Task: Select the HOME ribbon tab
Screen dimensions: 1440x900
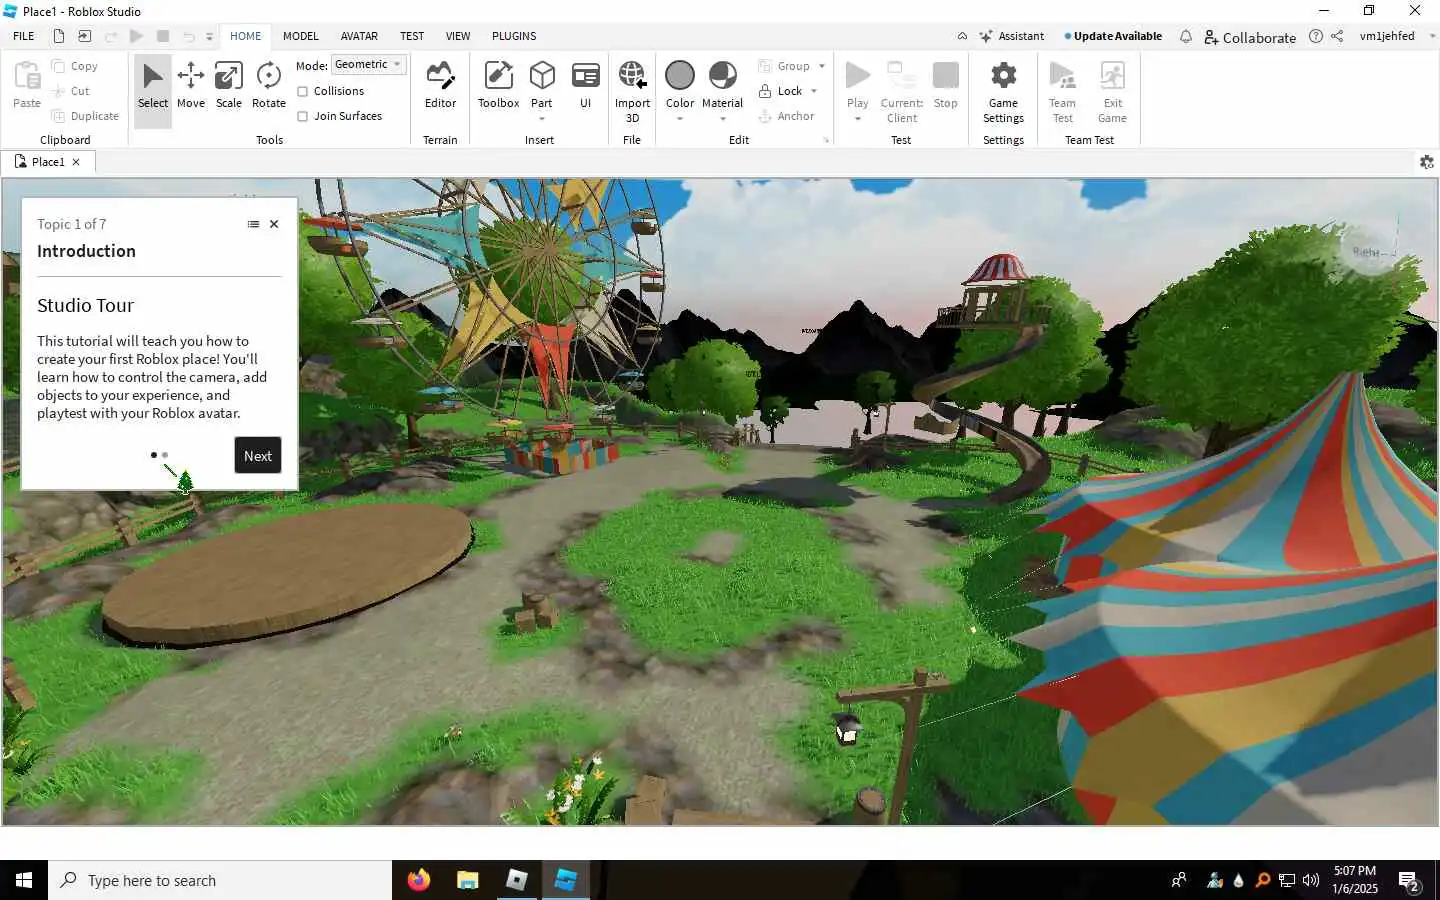Action: pos(245,36)
